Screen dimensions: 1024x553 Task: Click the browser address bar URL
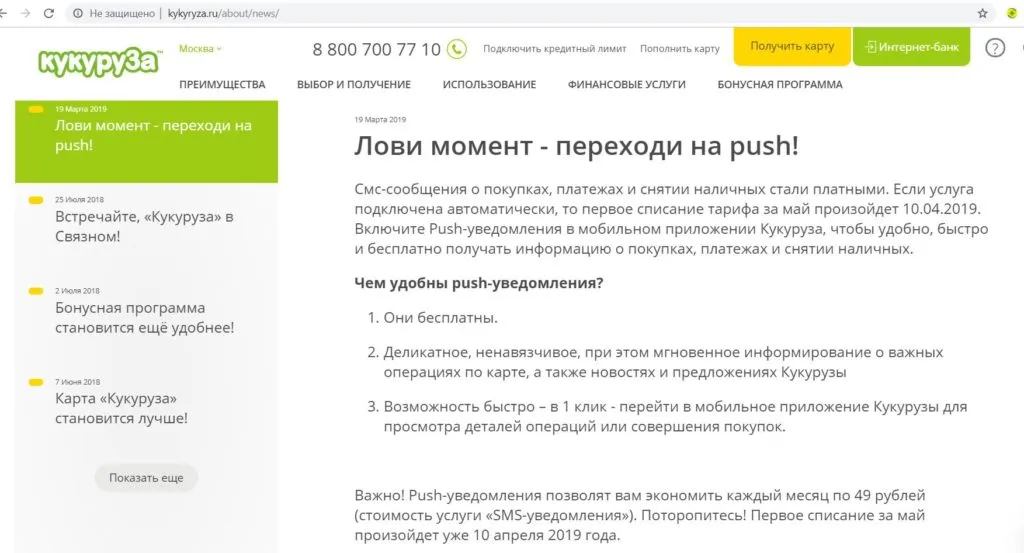pos(223,13)
